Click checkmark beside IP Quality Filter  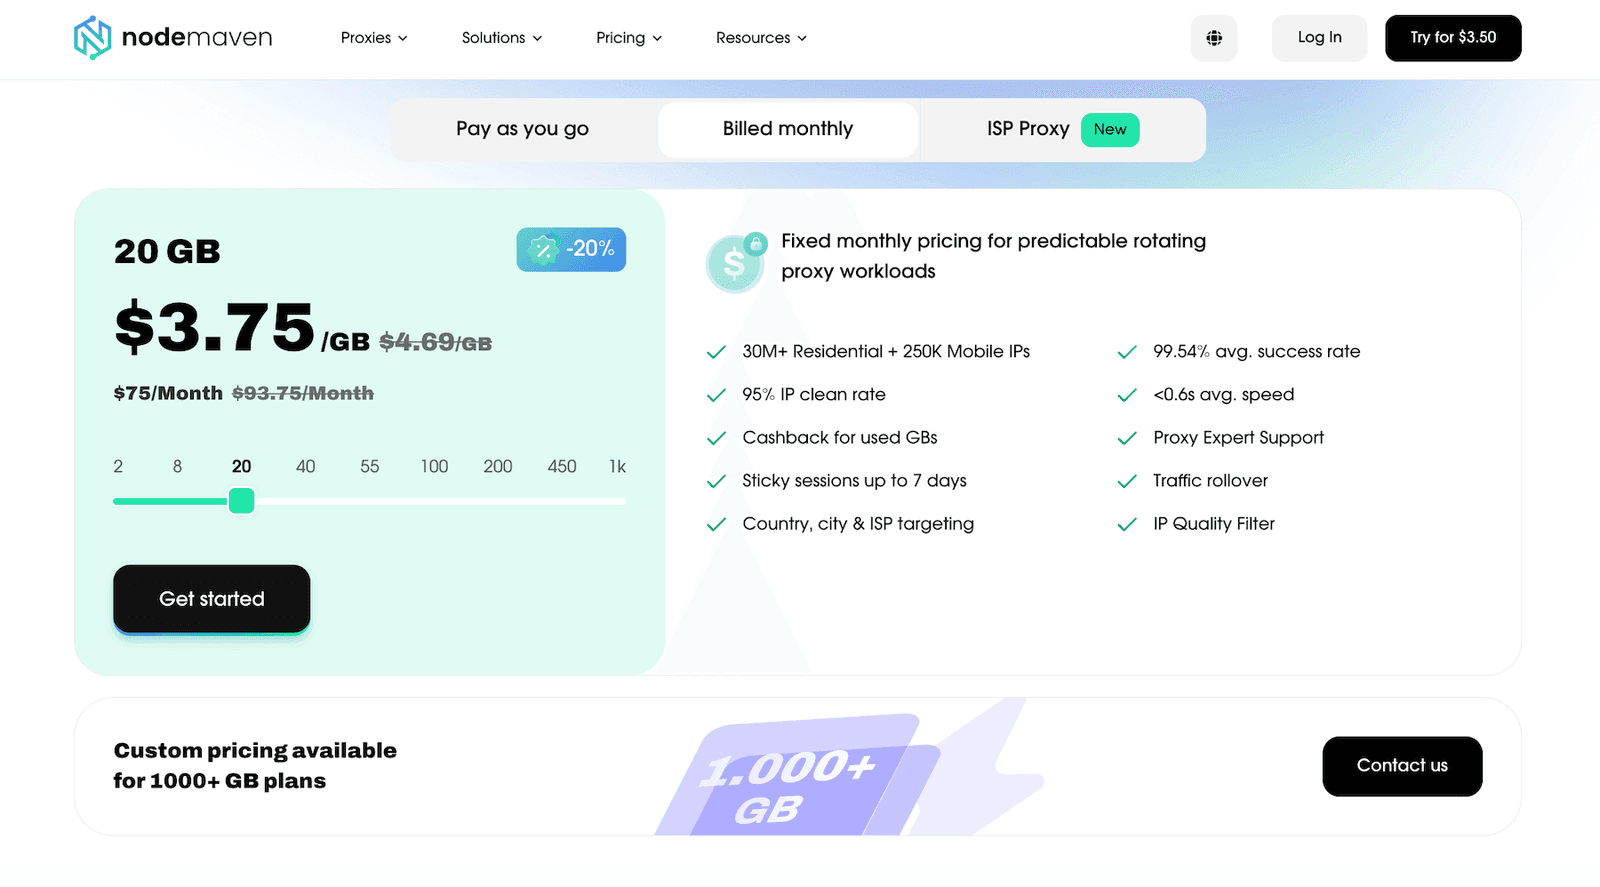coord(1127,524)
